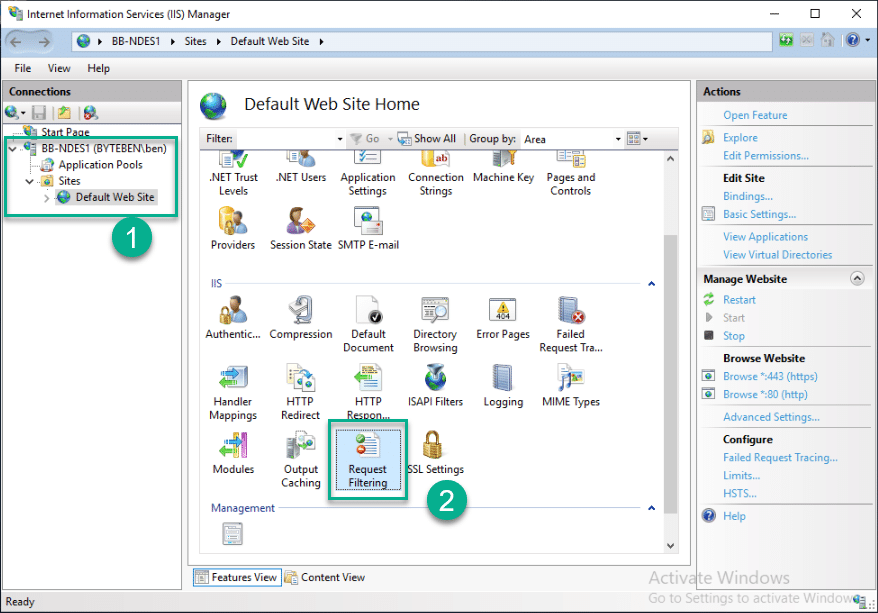Open the Help menu
The image size is (878, 613).
[99, 68]
